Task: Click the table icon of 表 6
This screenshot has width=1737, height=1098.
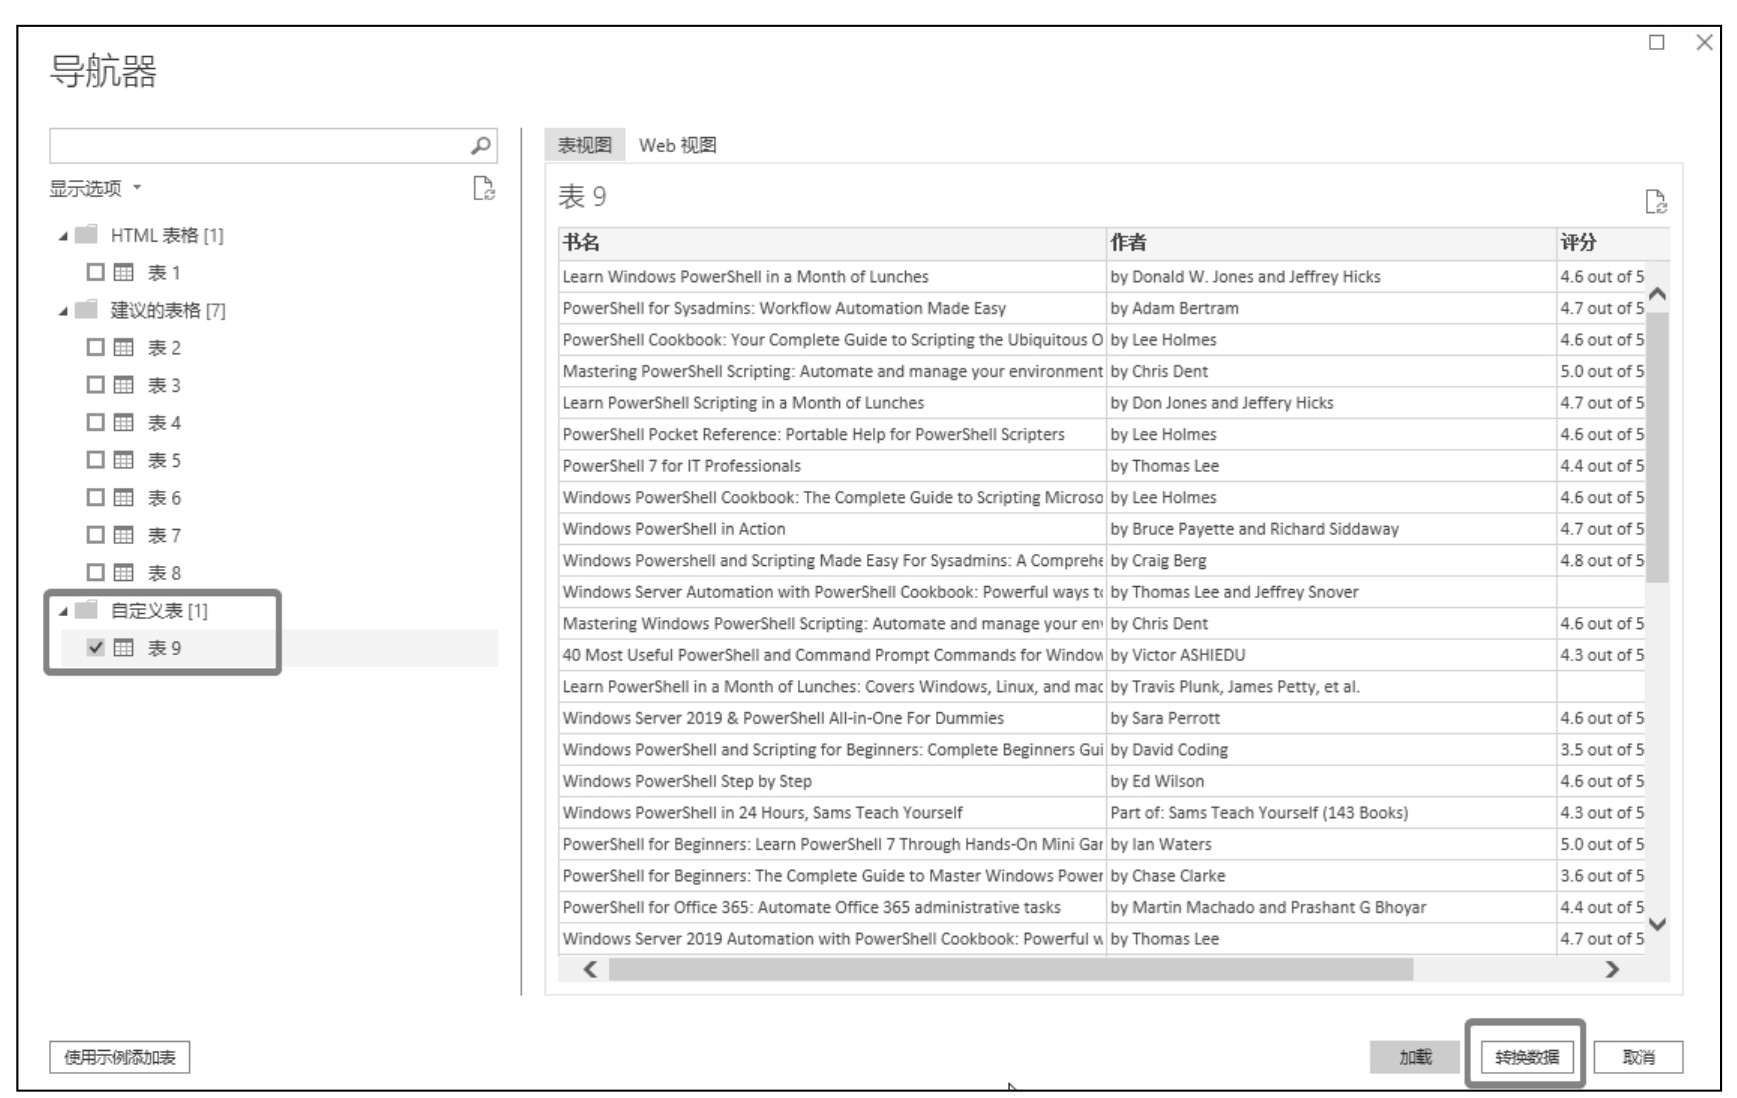Action: pyautogui.click(x=123, y=497)
